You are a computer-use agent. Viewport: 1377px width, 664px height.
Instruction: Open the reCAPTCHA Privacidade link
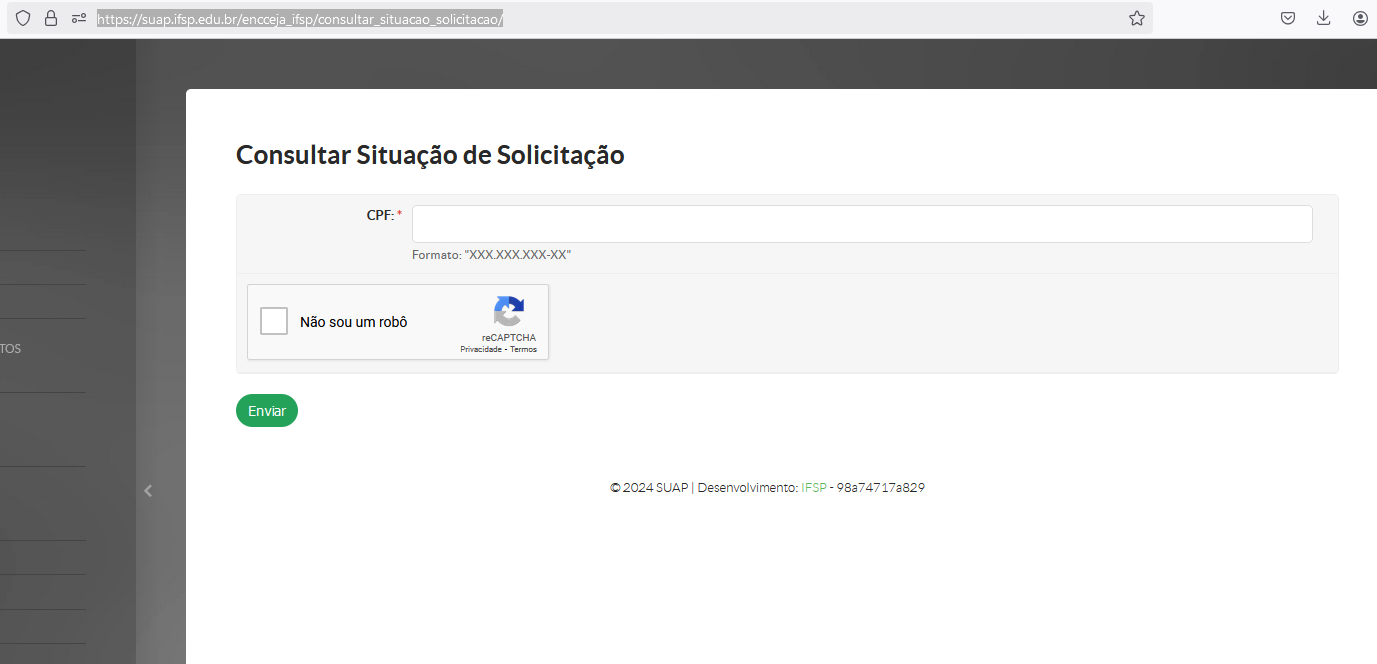pyautogui.click(x=480, y=349)
